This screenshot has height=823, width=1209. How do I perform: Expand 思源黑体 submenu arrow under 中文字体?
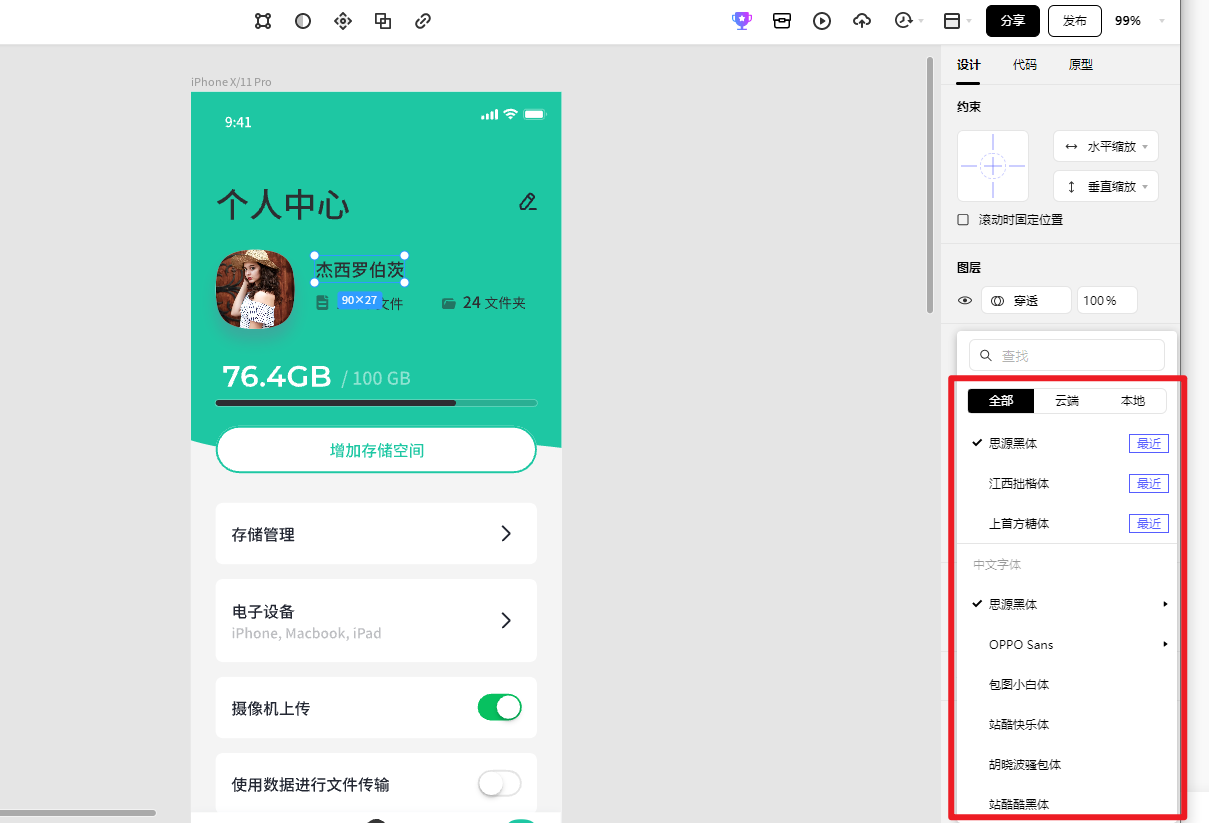pos(1165,604)
